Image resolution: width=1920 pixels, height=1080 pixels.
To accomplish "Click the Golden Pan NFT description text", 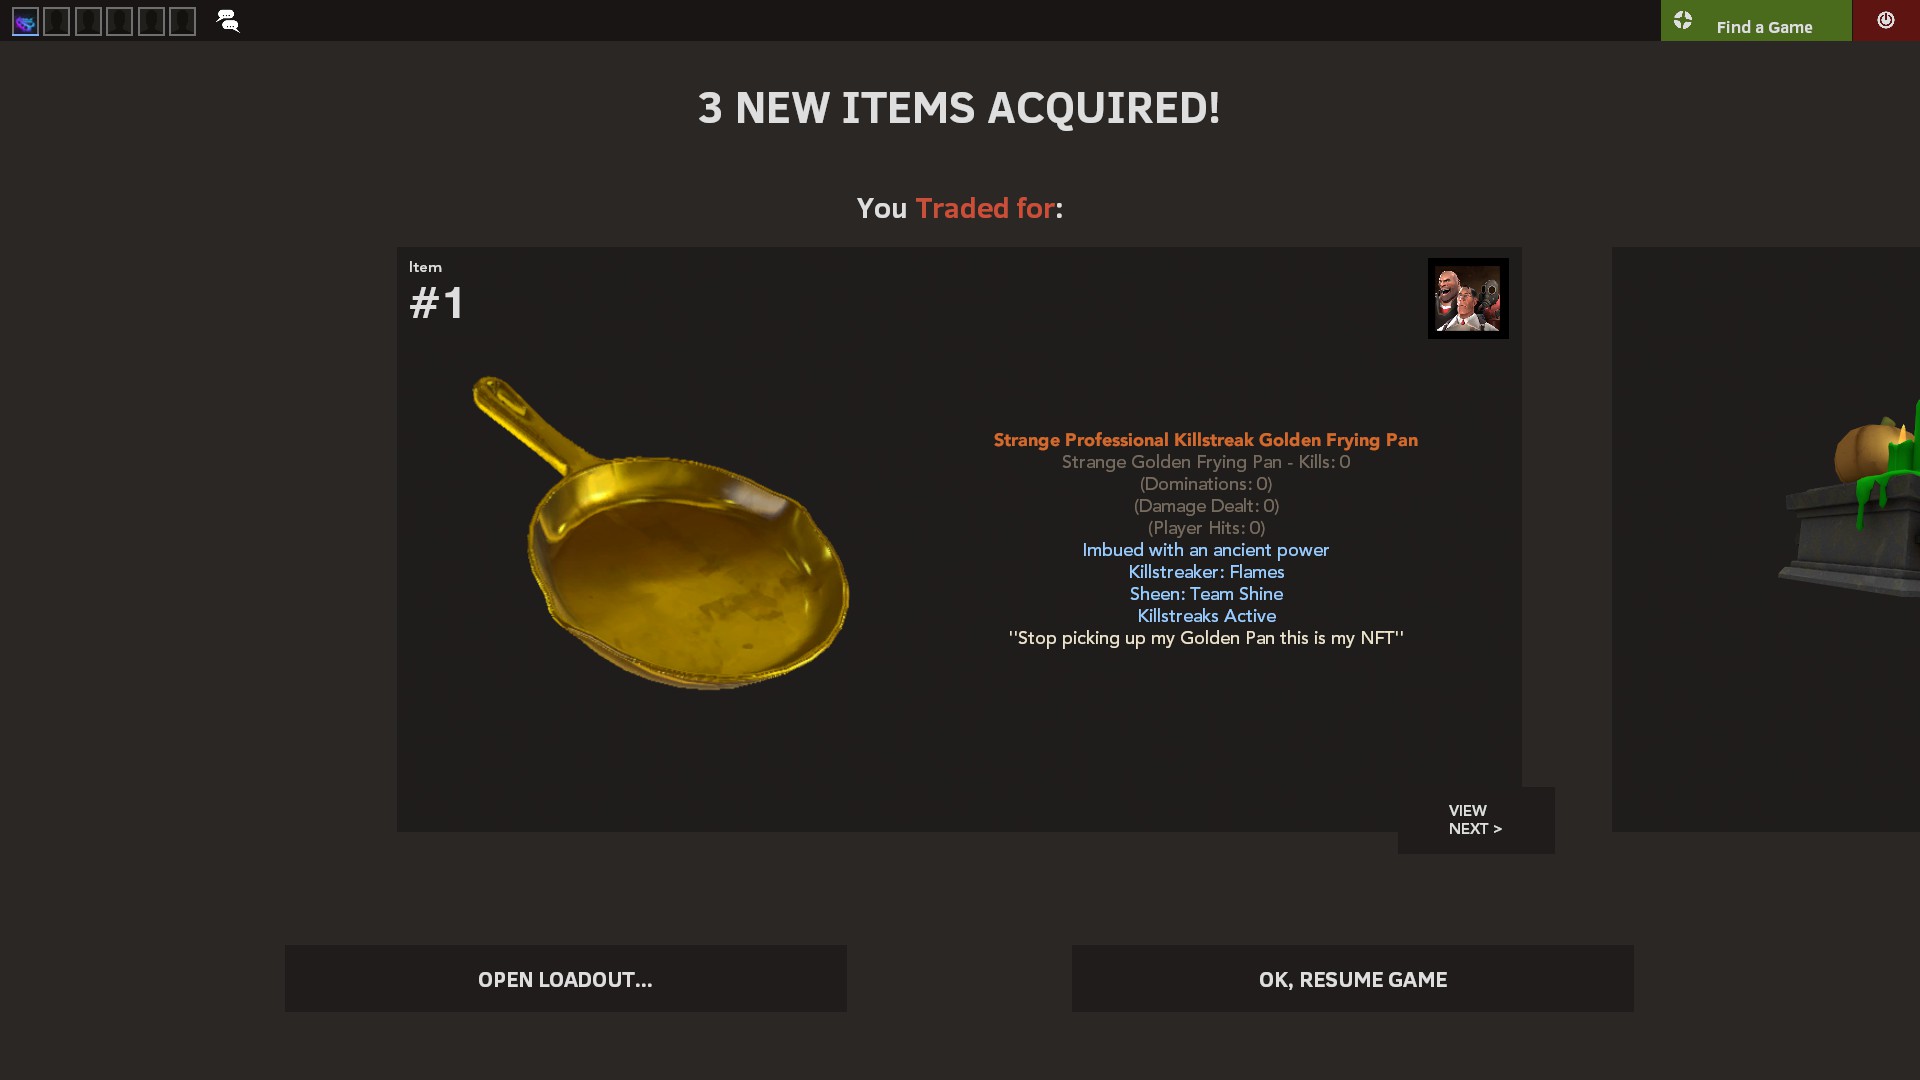I will click(1206, 638).
